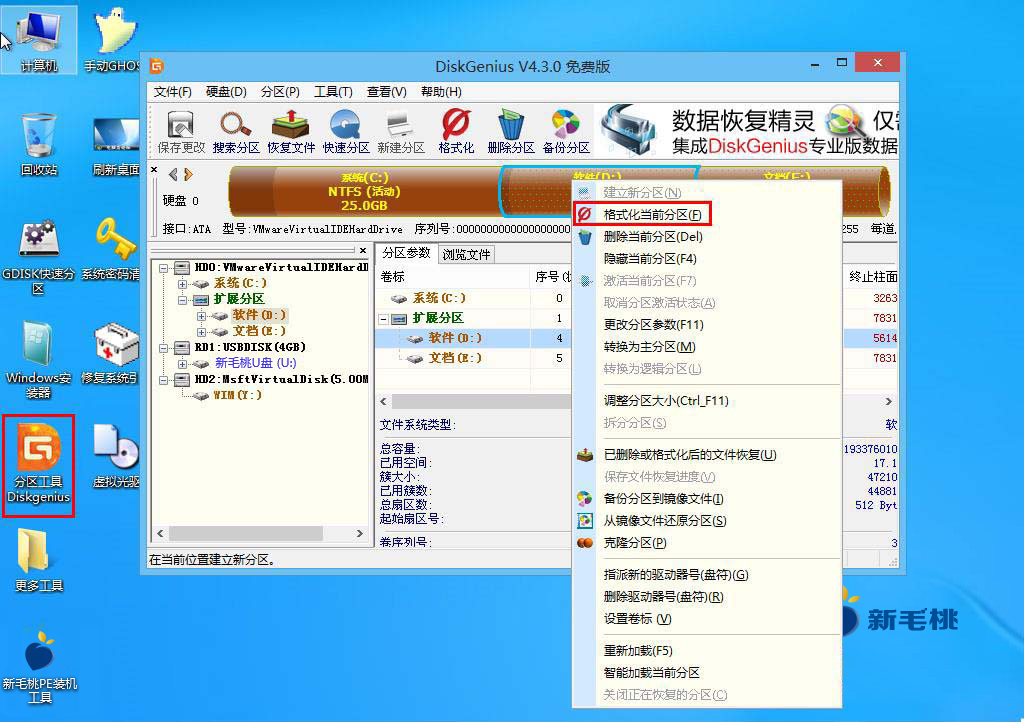
Task: Select the GDISK快速分区 desktop icon
Action: pos(39,257)
